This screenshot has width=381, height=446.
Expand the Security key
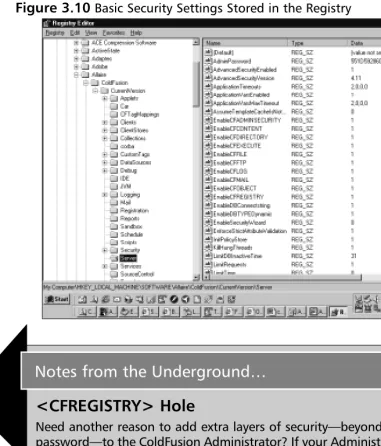click(105, 250)
